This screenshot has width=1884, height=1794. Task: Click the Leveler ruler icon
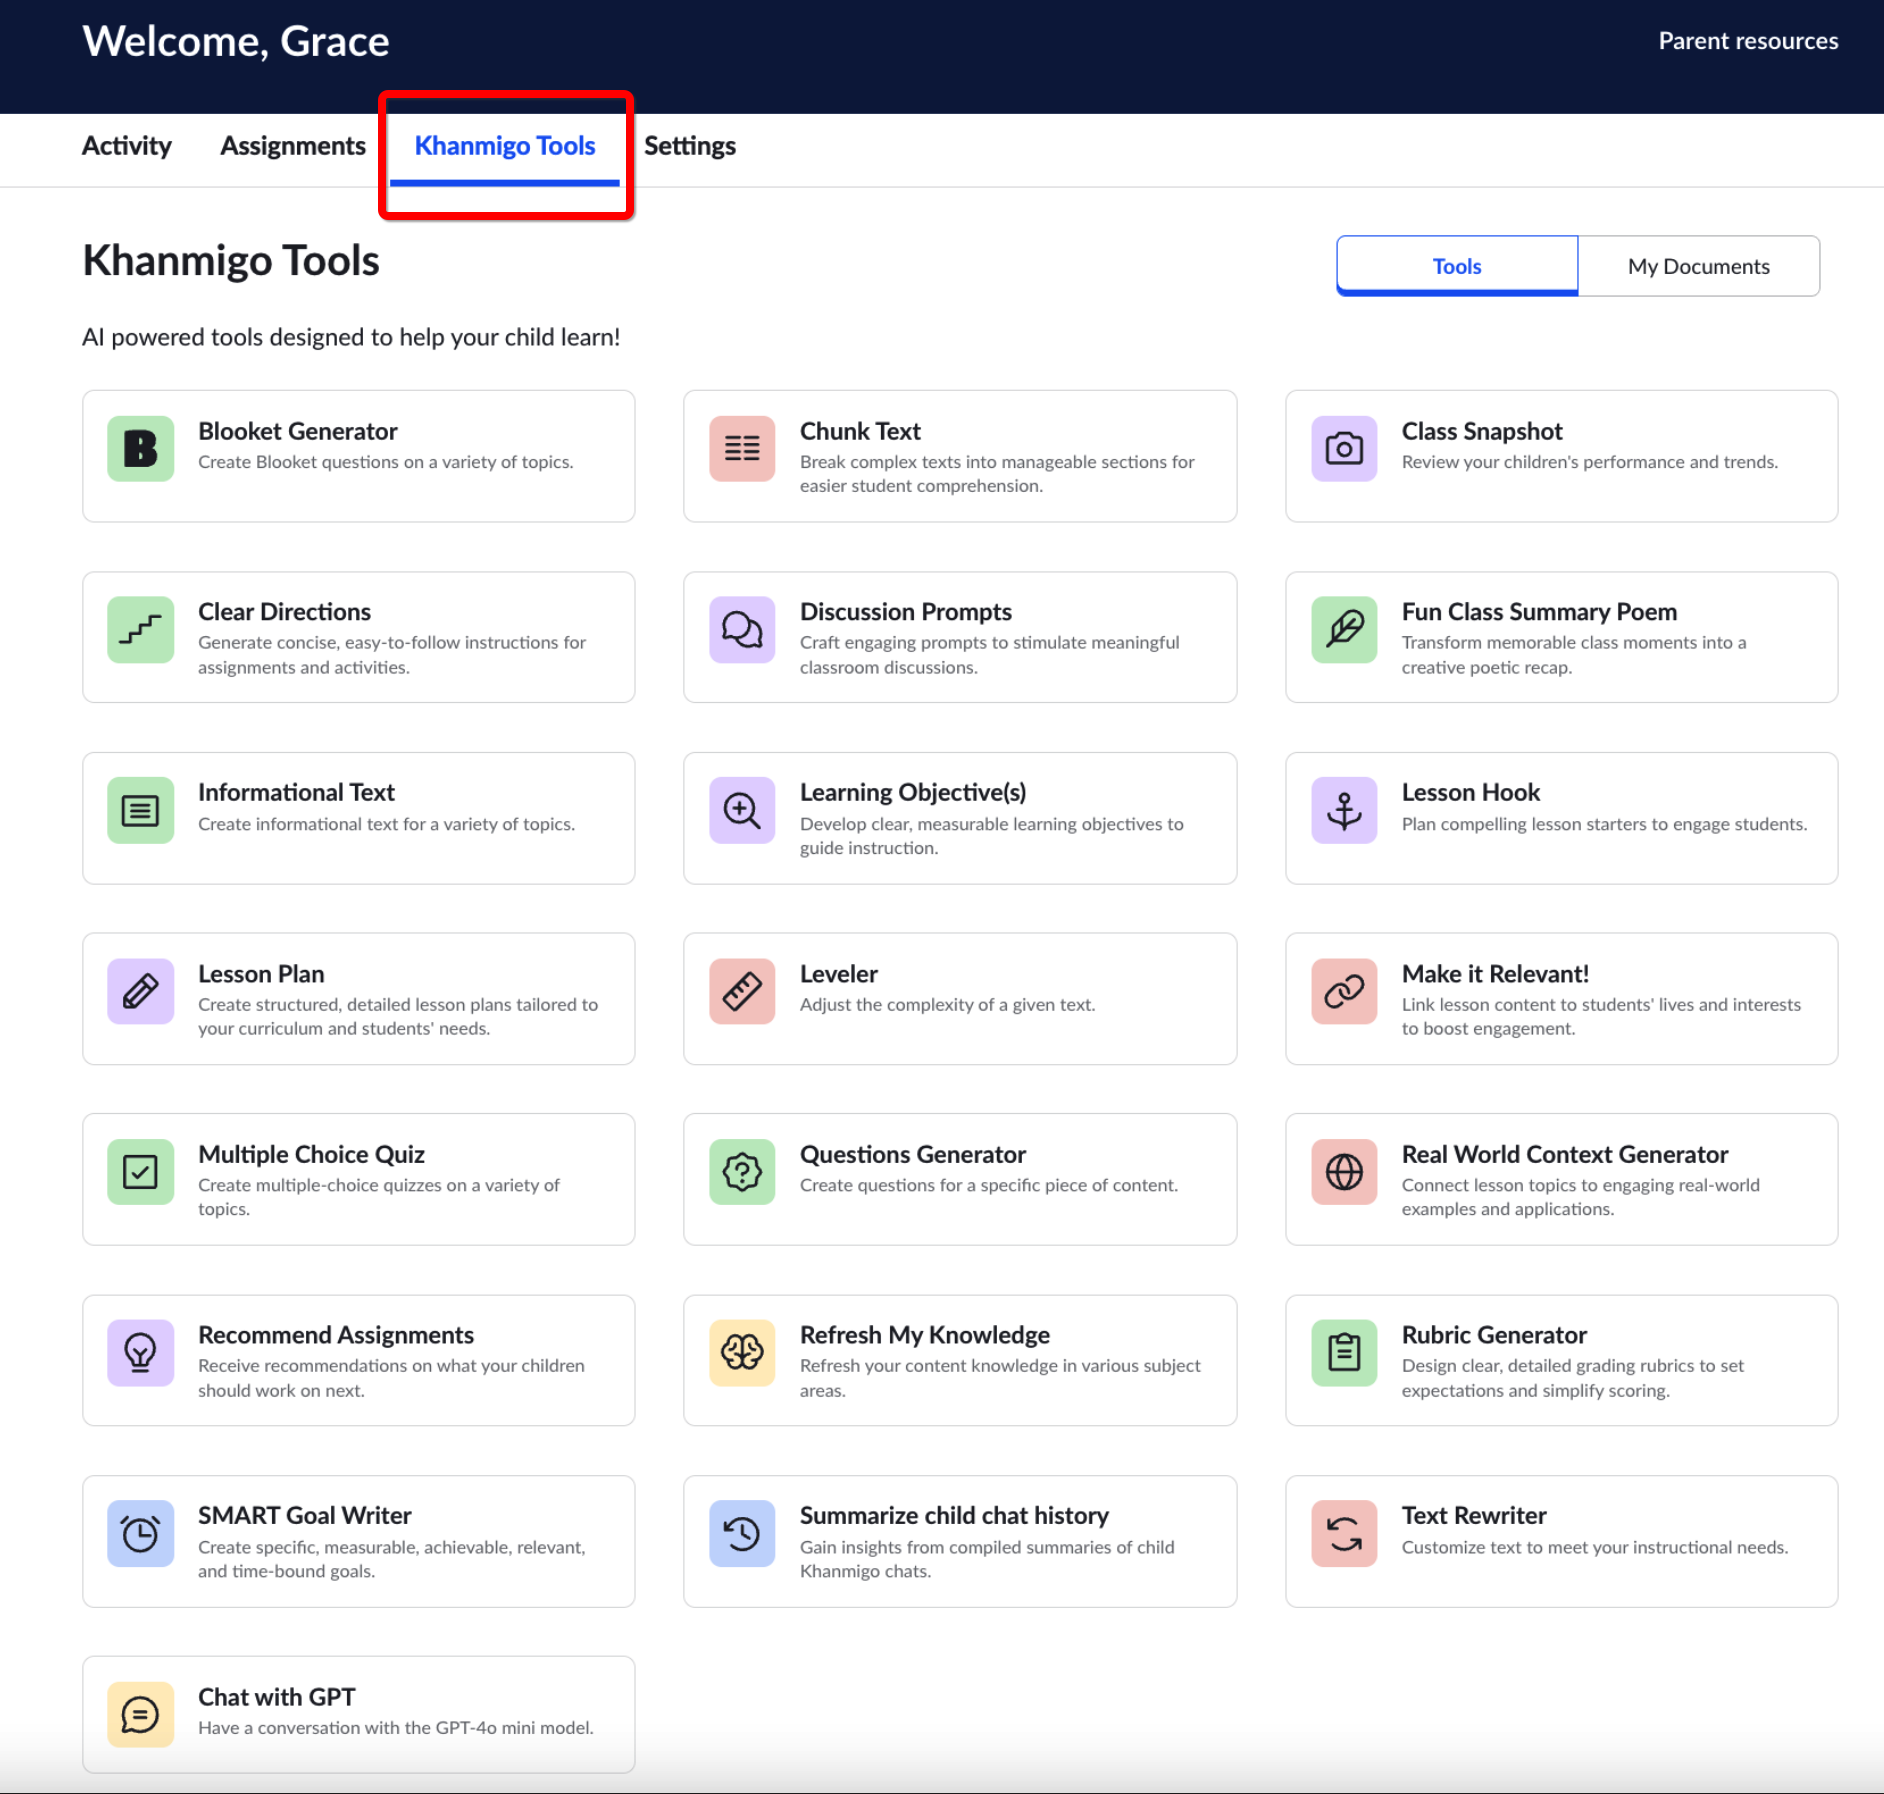coord(742,991)
